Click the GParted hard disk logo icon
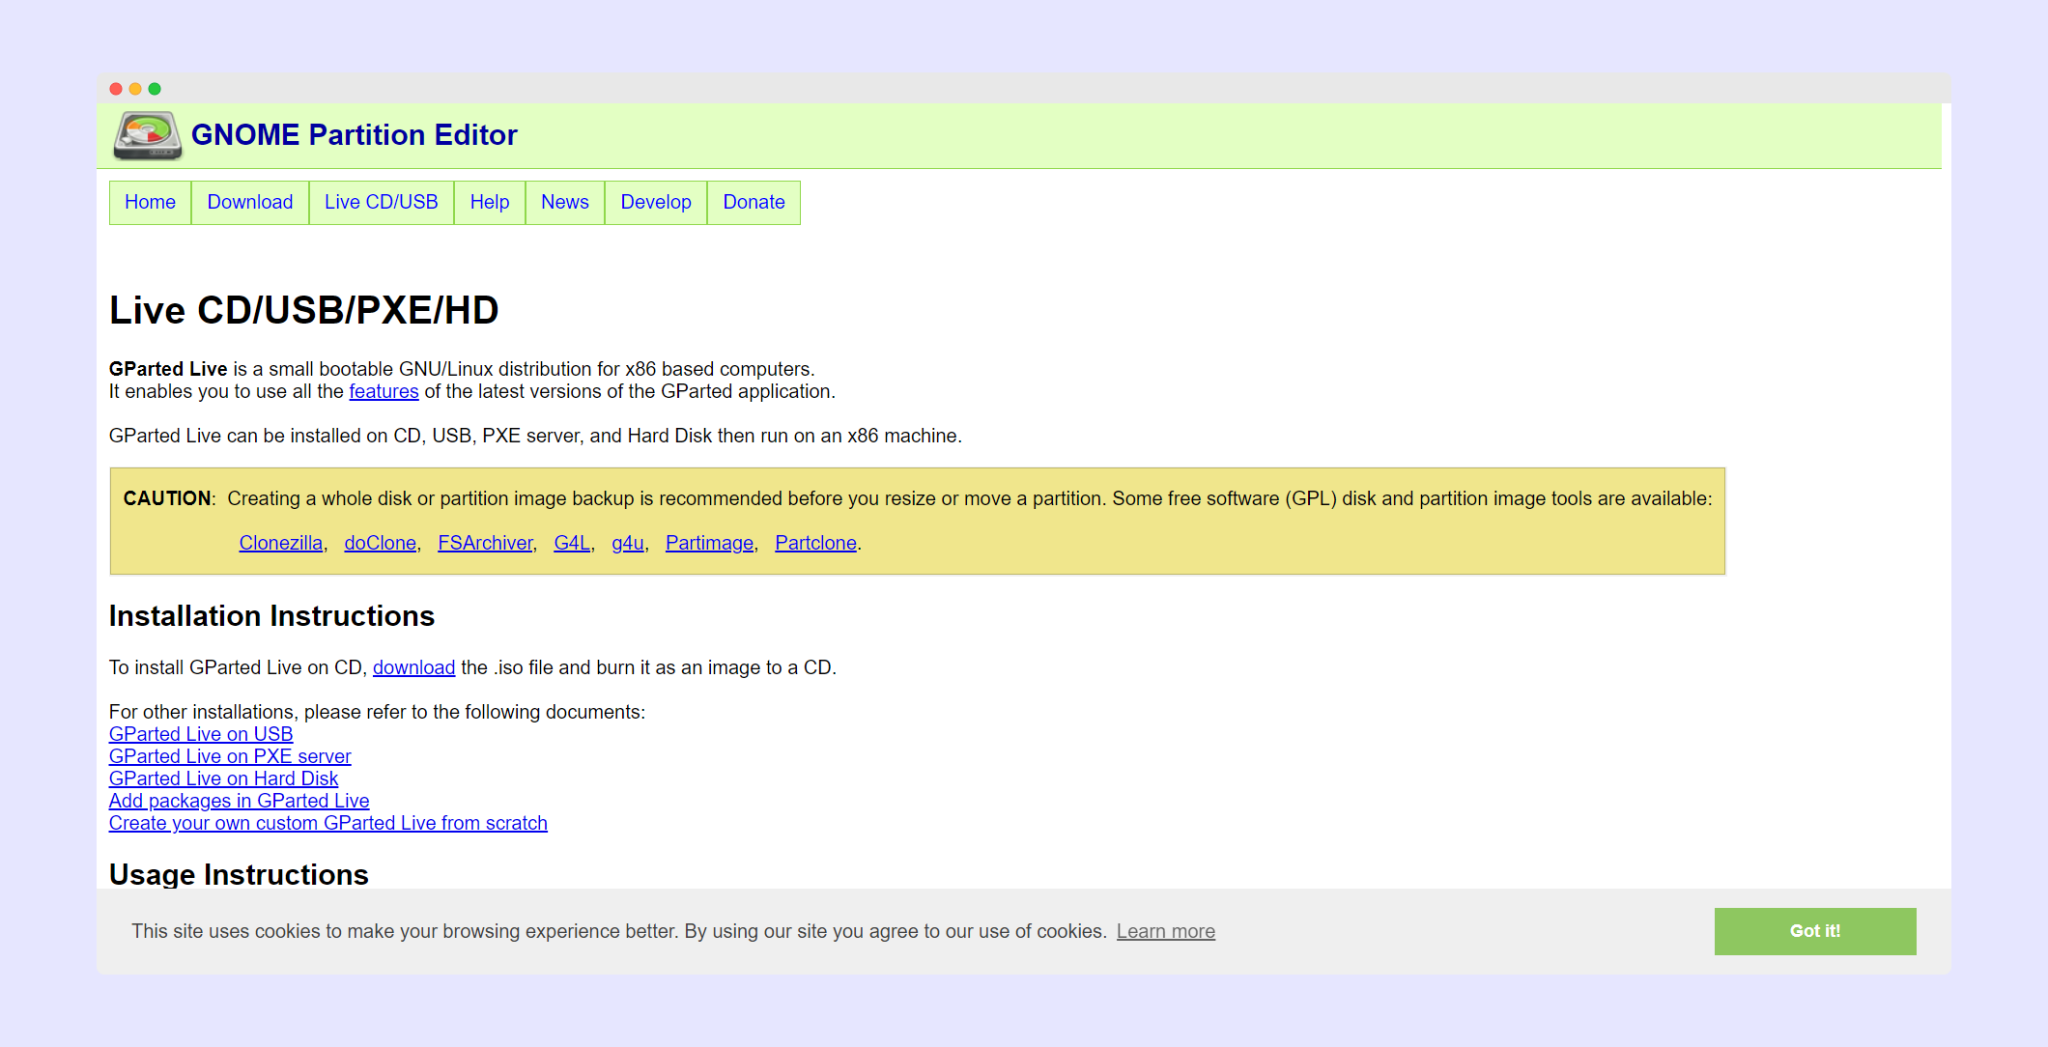The height and width of the screenshot is (1047, 2048). click(147, 135)
